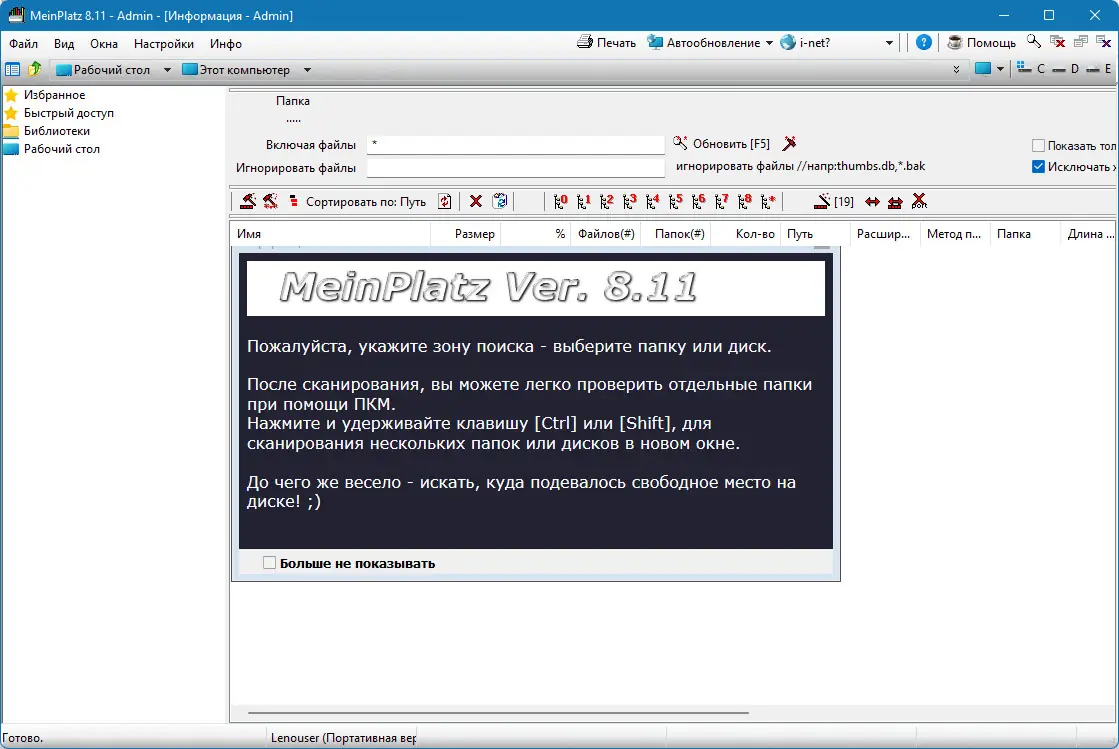Open the Окна menu
This screenshot has height=749, width=1119.
tap(103, 44)
